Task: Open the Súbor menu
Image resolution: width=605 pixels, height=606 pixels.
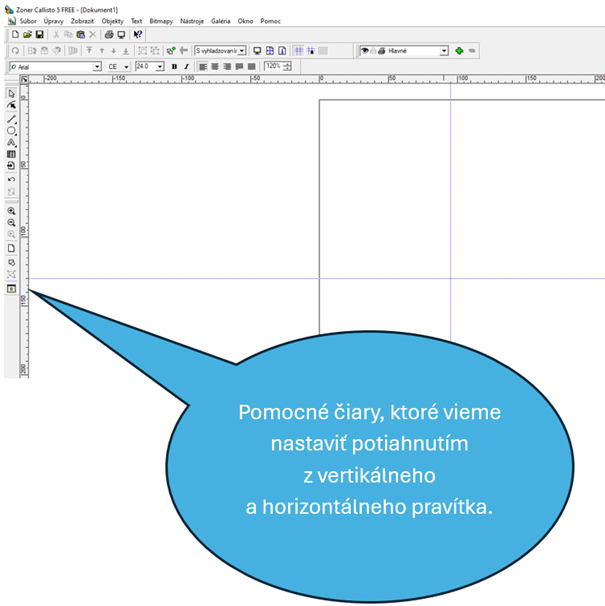Action: (28, 20)
